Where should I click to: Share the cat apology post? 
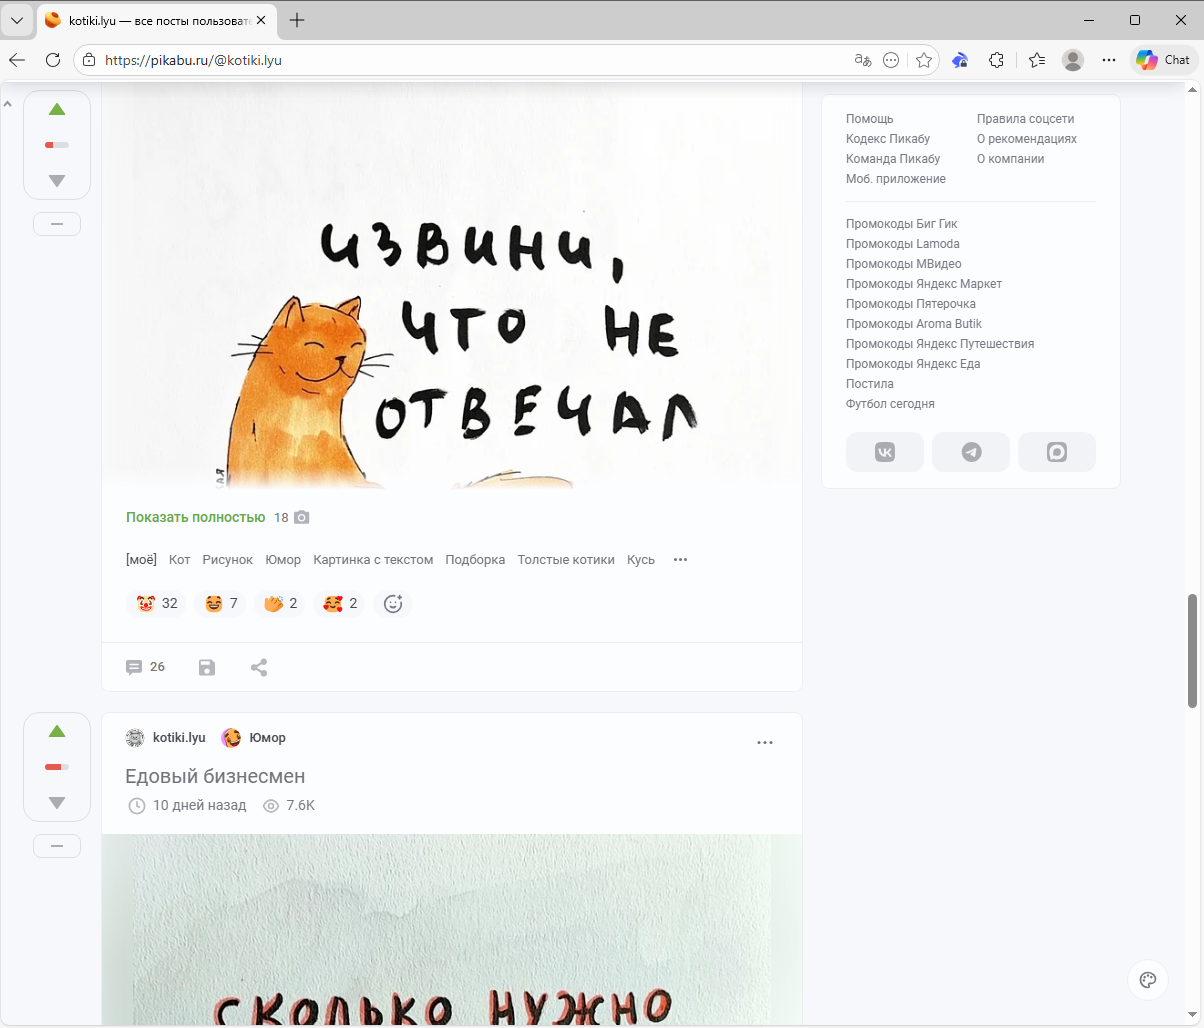(x=259, y=667)
